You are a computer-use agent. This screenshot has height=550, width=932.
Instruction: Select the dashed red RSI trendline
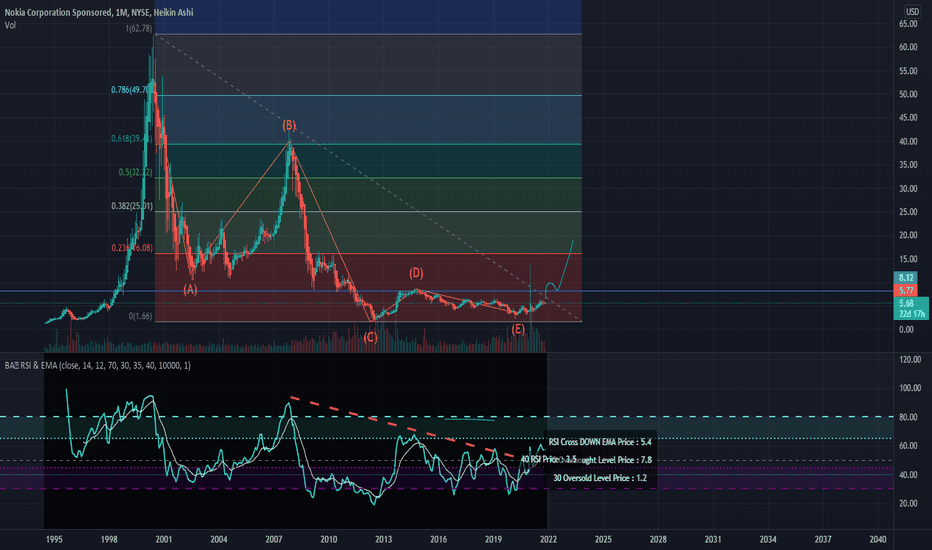coord(402,426)
